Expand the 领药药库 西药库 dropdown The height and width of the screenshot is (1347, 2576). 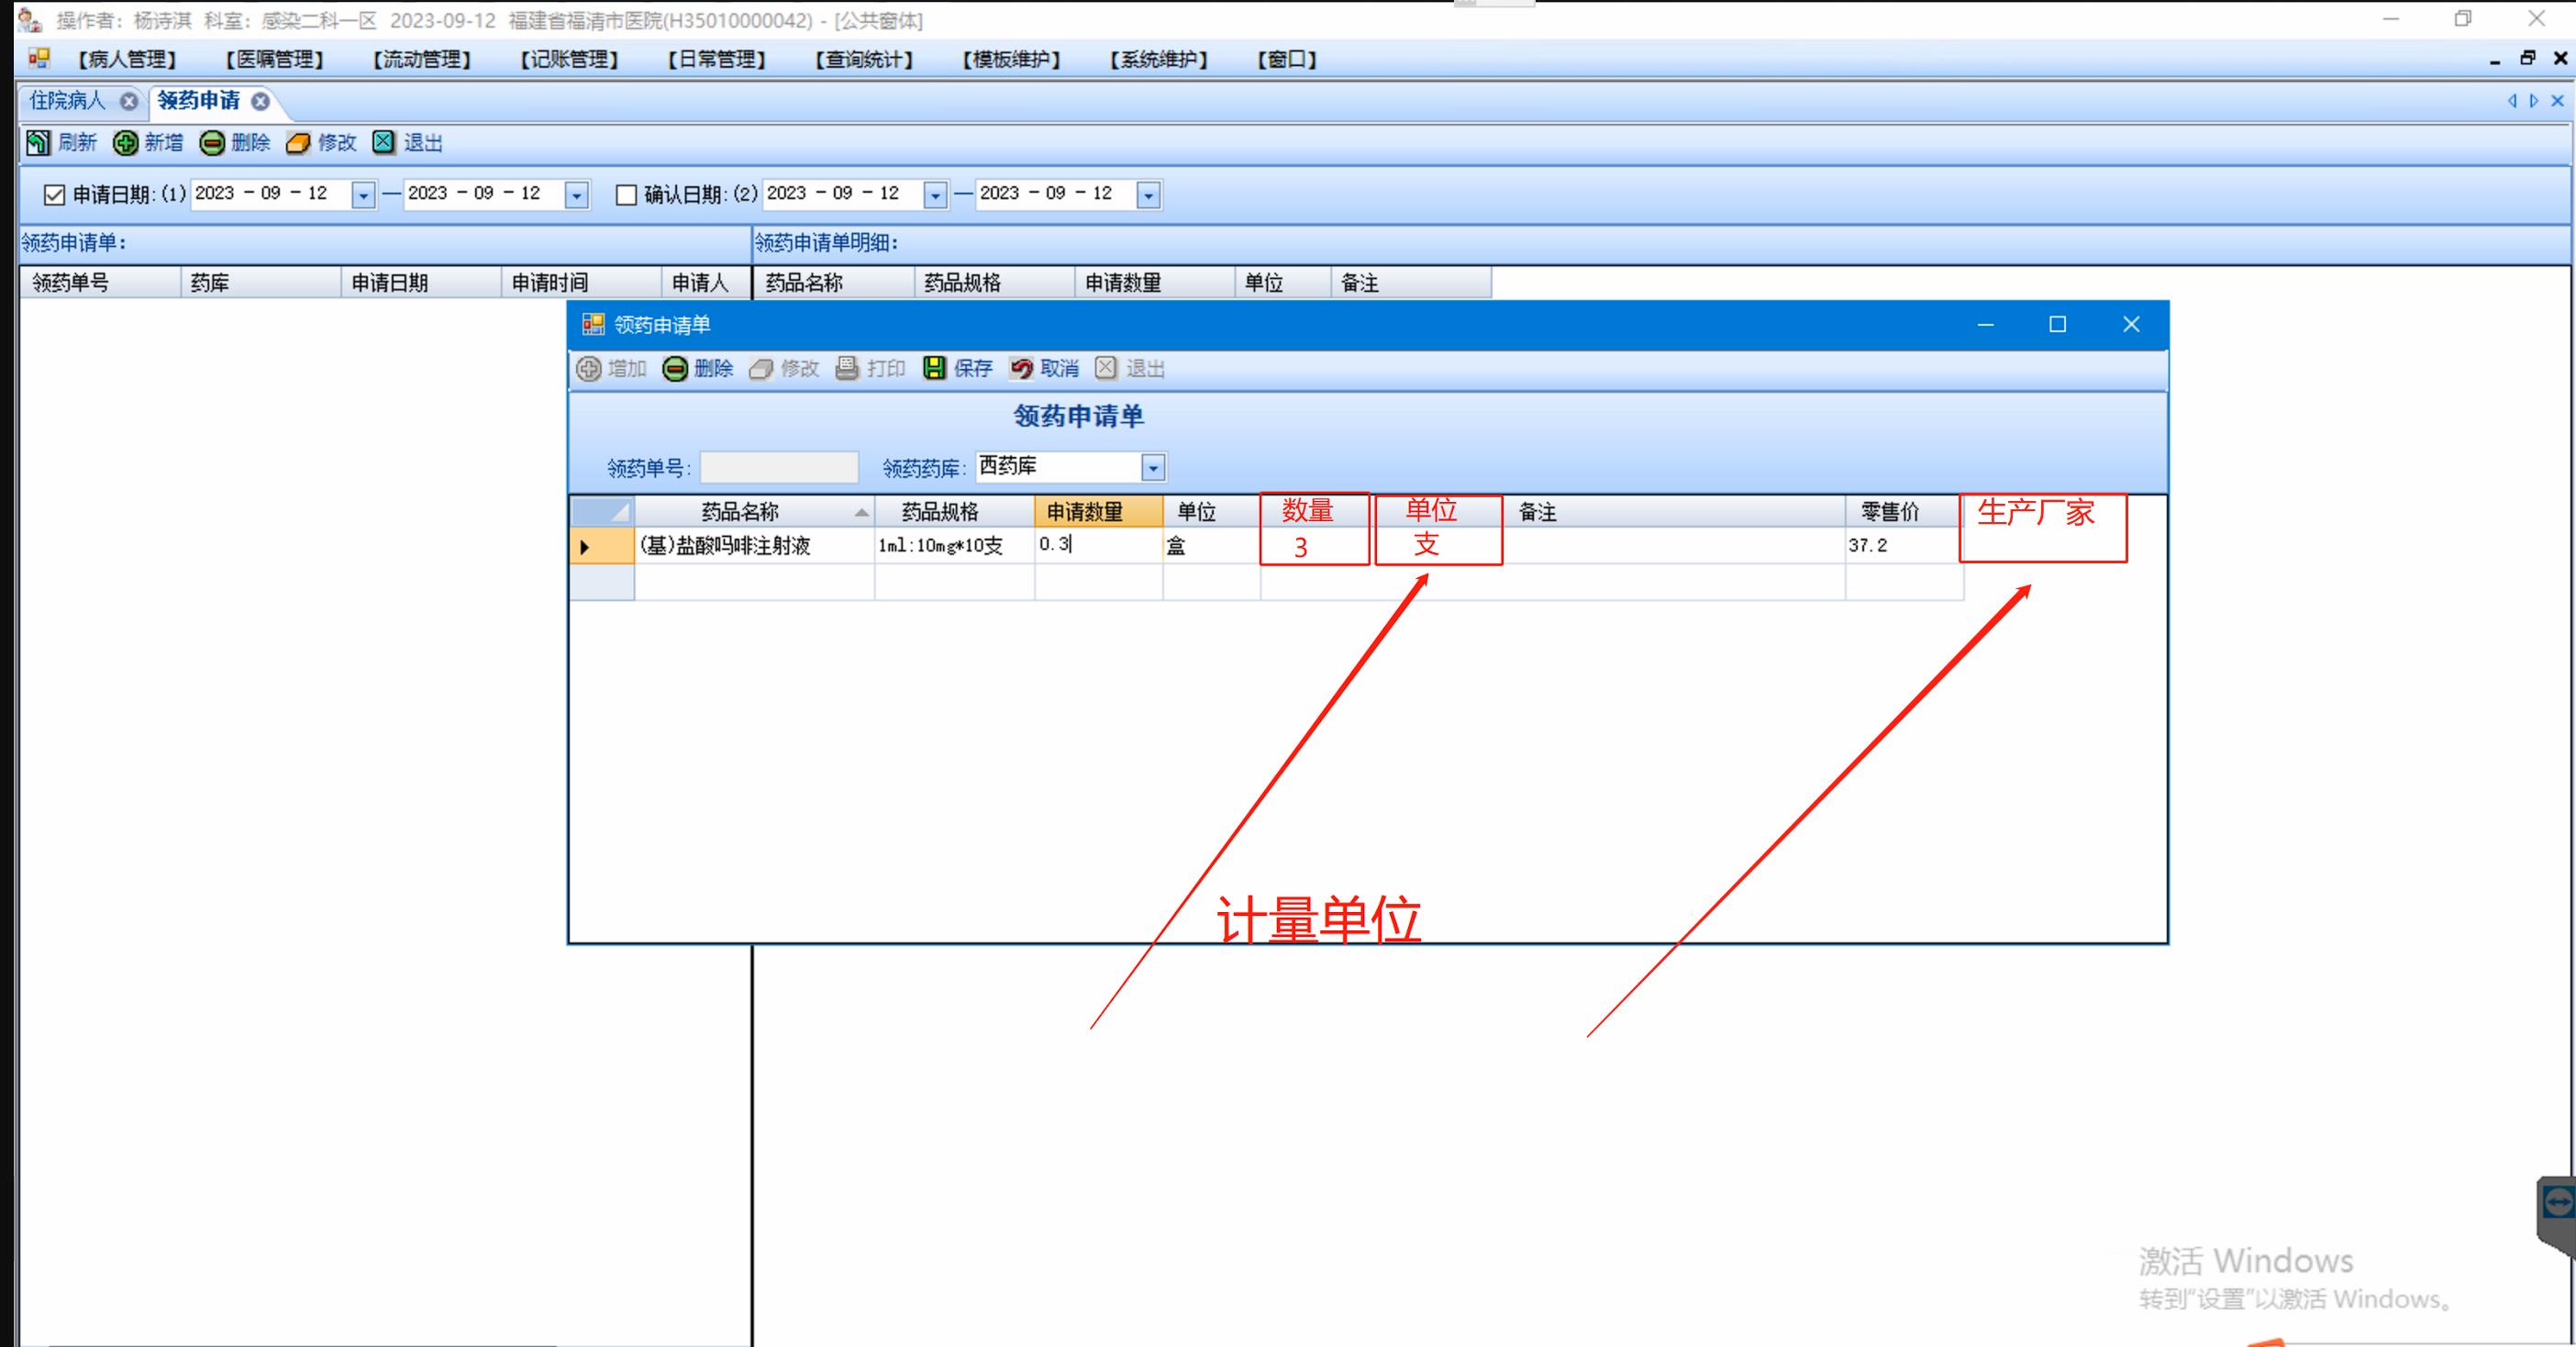click(x=1153, y=468)
